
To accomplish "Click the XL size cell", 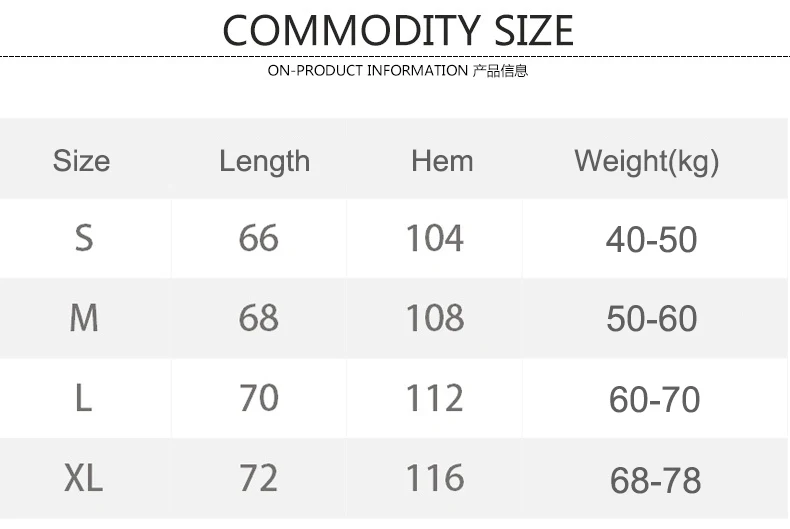I will click(84, 478).
